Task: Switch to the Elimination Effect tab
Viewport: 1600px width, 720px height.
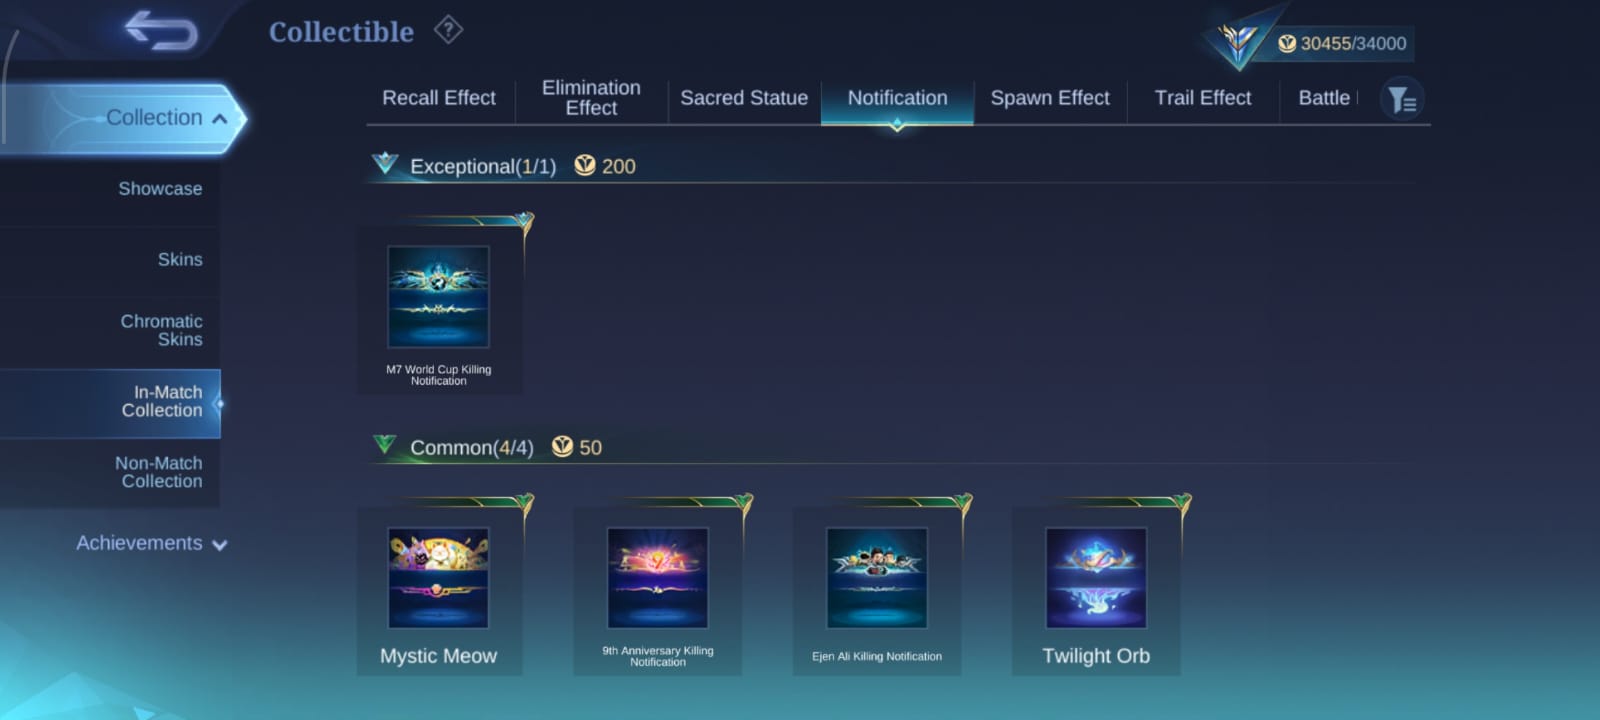Action: 591,98
